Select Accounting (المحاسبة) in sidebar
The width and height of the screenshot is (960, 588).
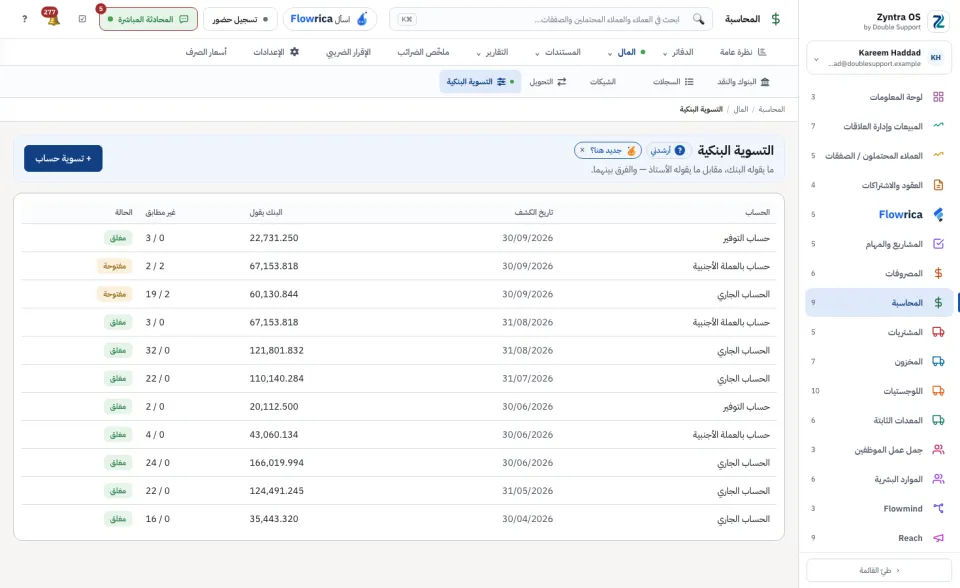click(879, 303)
